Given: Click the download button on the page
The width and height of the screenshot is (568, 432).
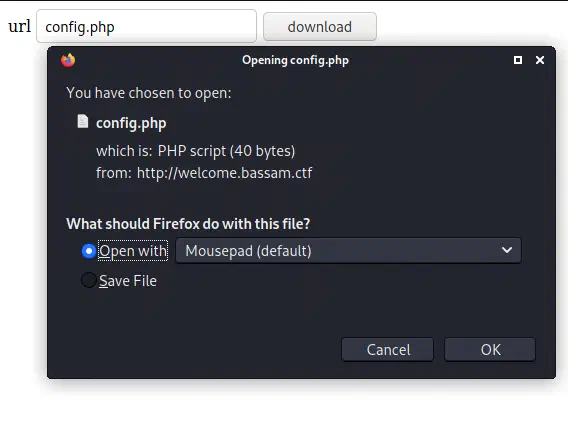Looking at the screenshot, I should [320, 26].
